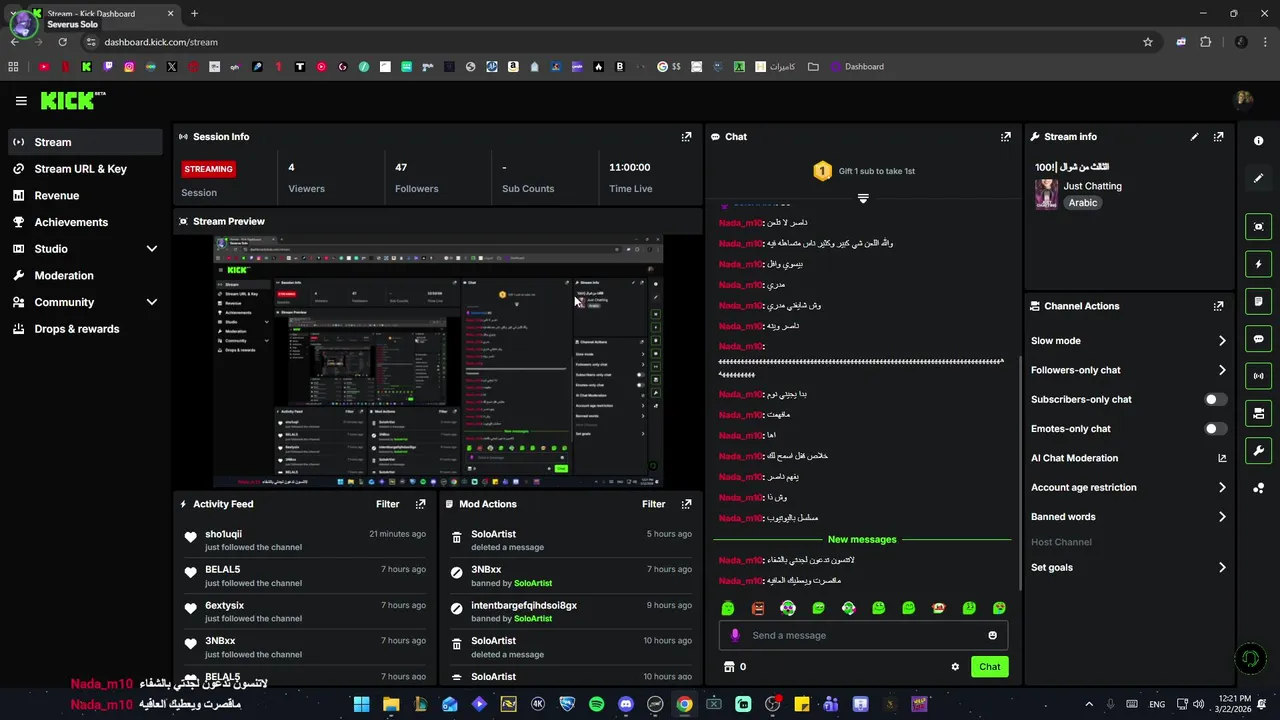Screen dimensions: 1280x720
Task: Go to Stream in sidebar
Action: (x=86, y=142)
